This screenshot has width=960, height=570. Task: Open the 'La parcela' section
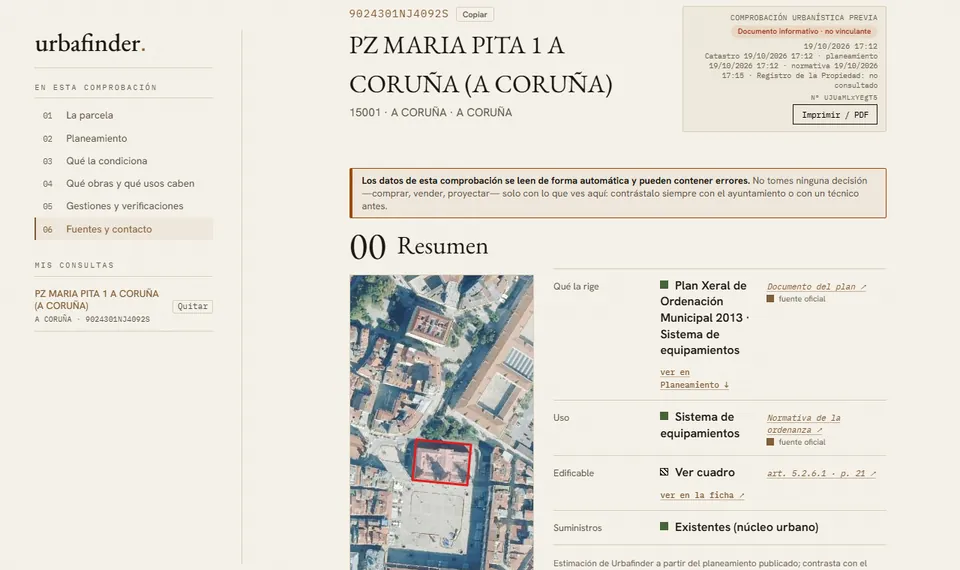tap(89, 115)
